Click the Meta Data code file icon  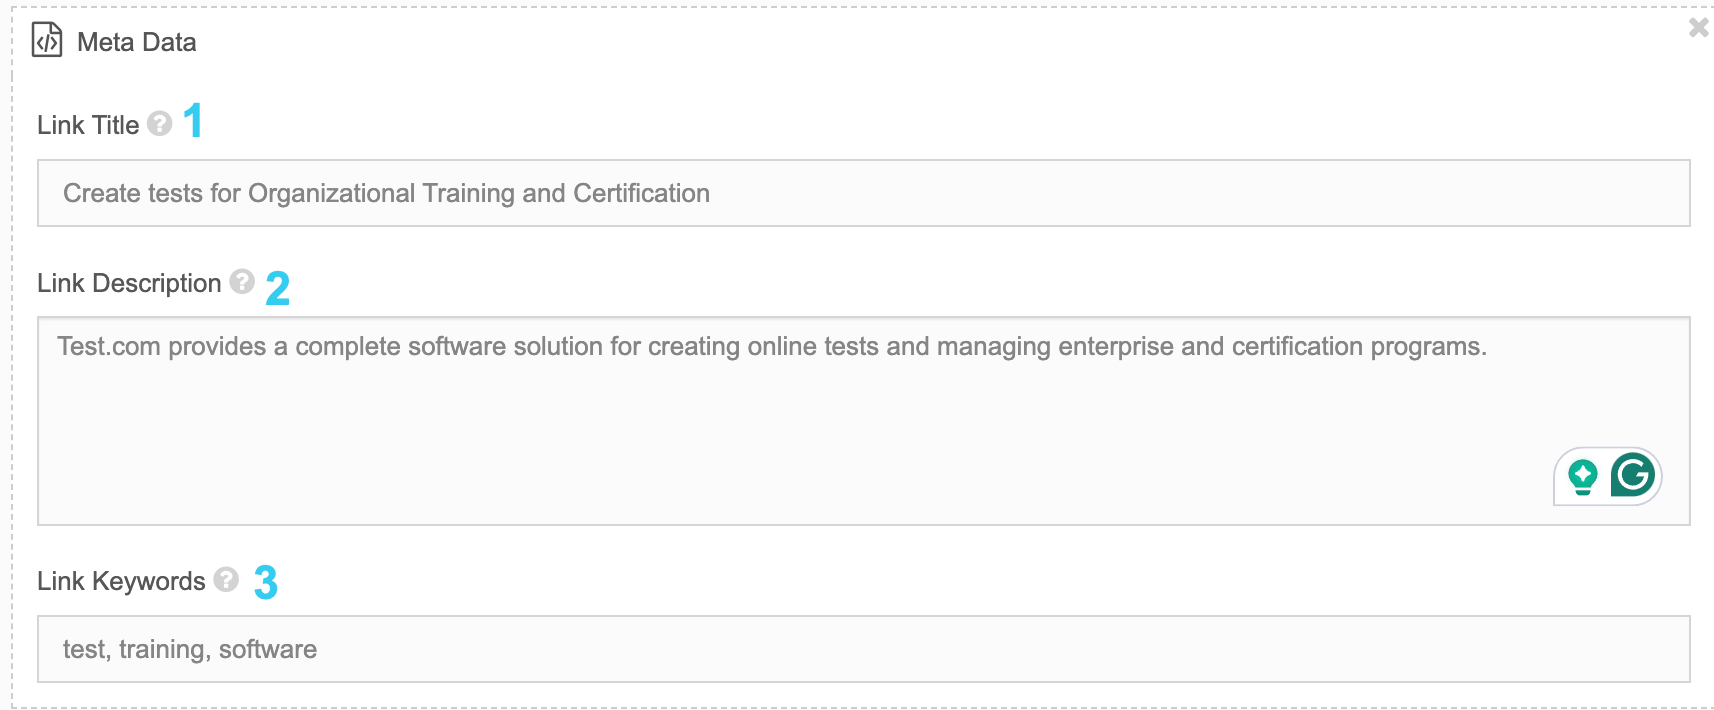[x=47, y=41]
